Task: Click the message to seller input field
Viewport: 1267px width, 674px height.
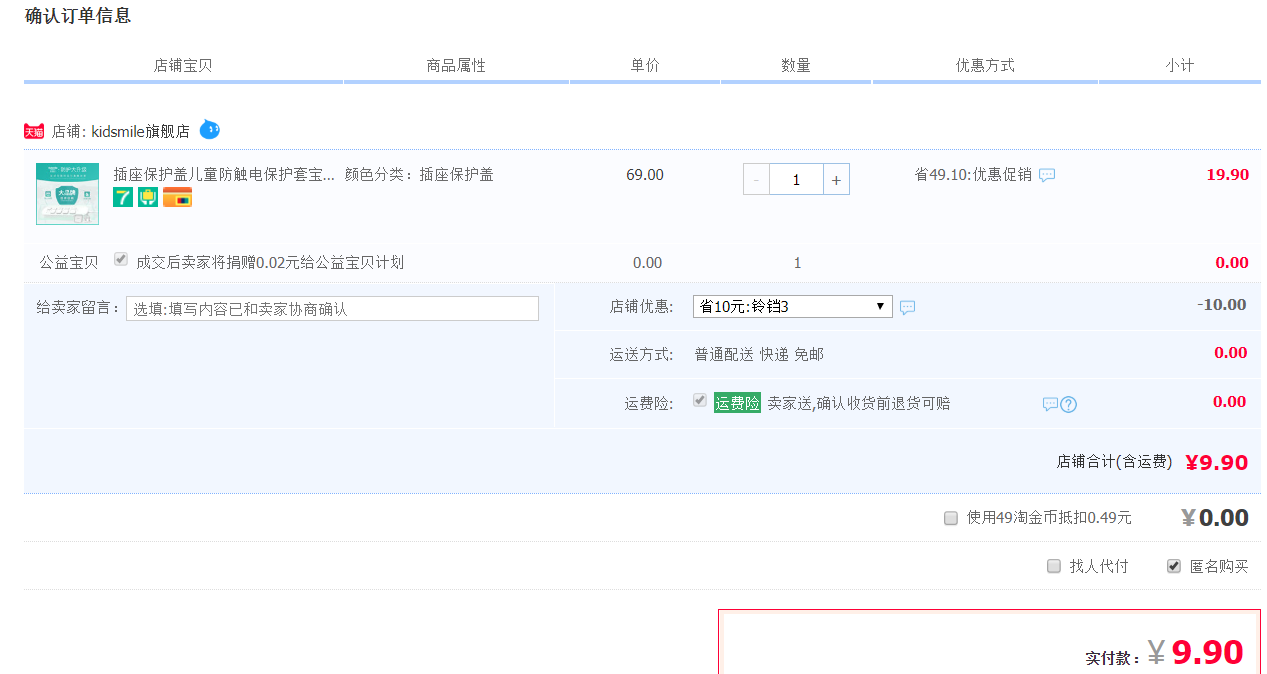Action: click(332, 309)
